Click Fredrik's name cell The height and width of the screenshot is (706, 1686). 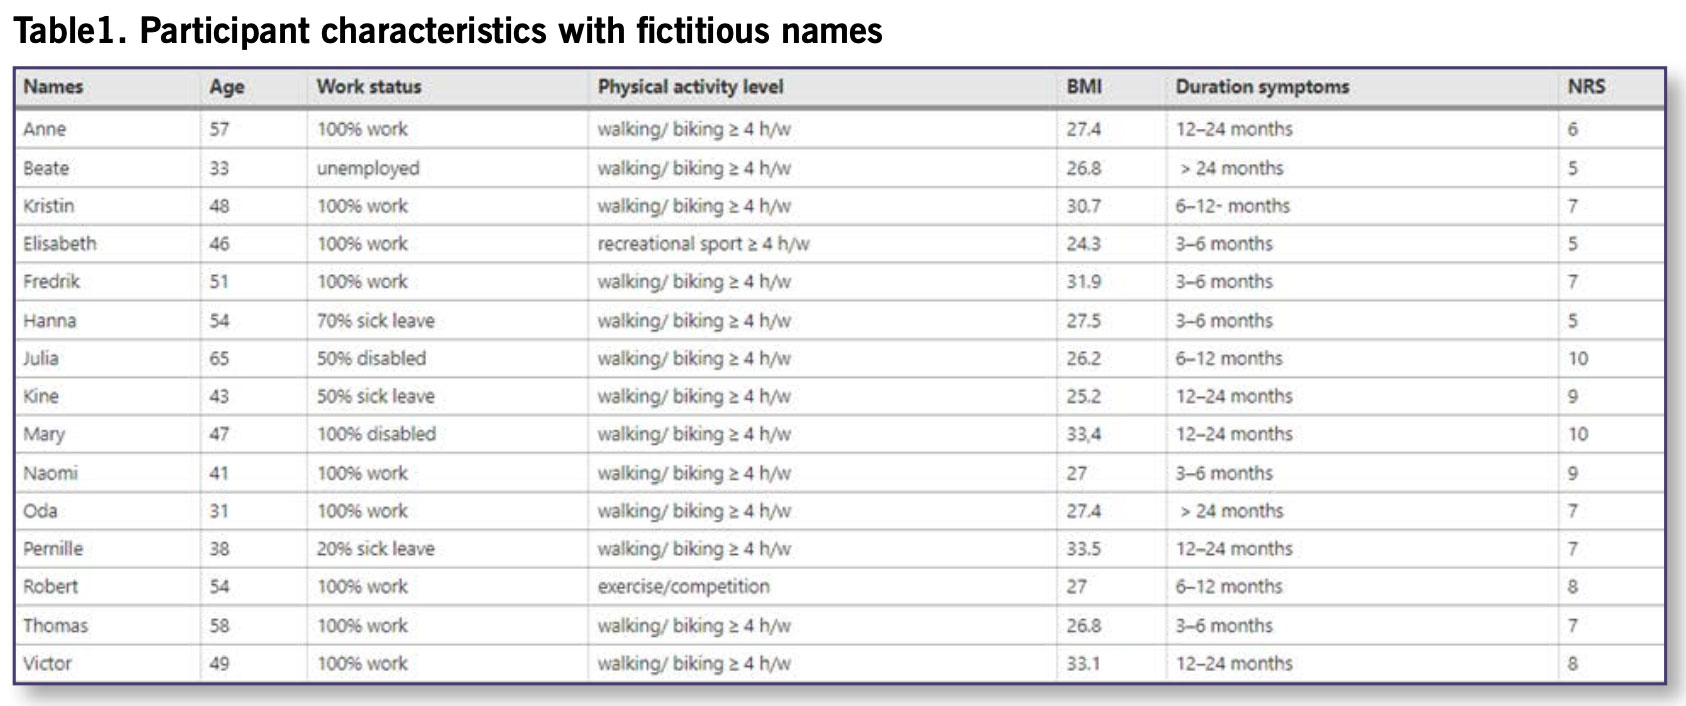point(51,282)
